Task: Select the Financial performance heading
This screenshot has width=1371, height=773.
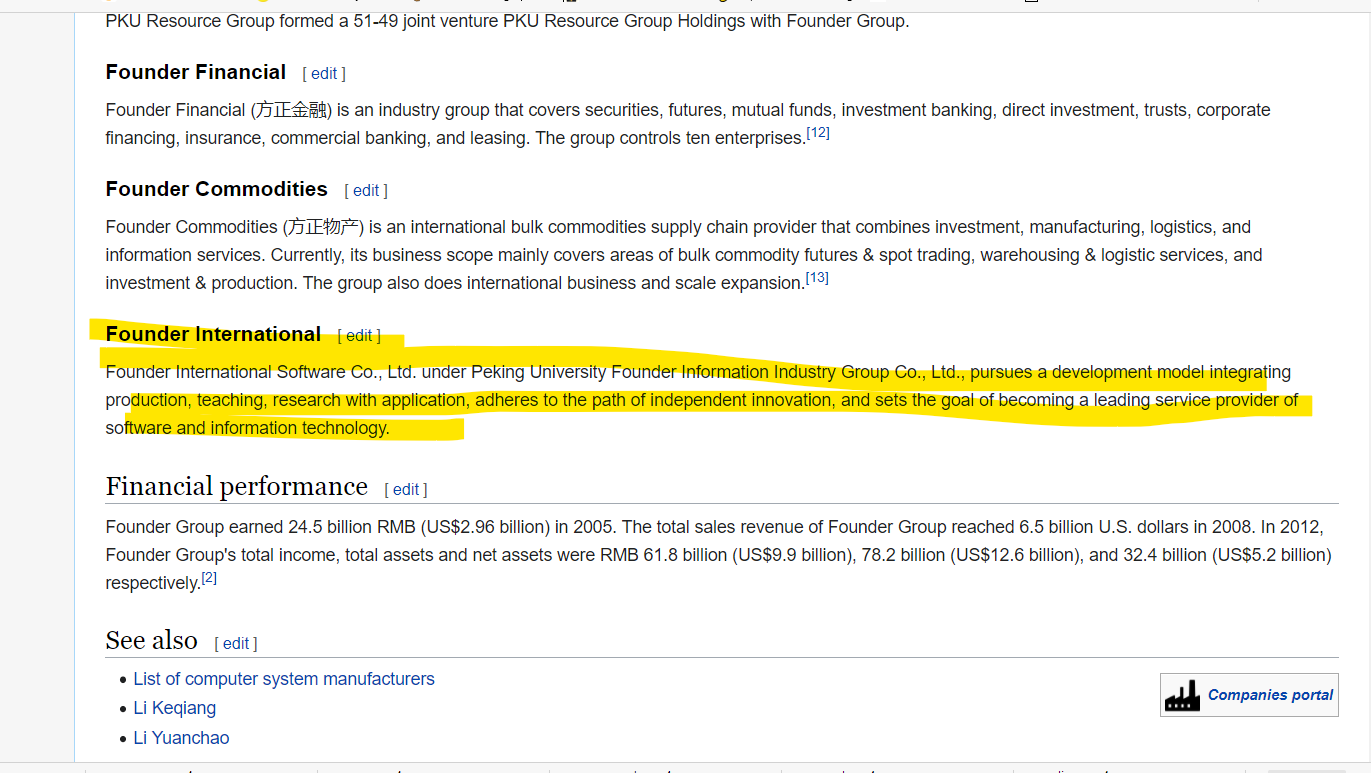Action: coord(237,487)
